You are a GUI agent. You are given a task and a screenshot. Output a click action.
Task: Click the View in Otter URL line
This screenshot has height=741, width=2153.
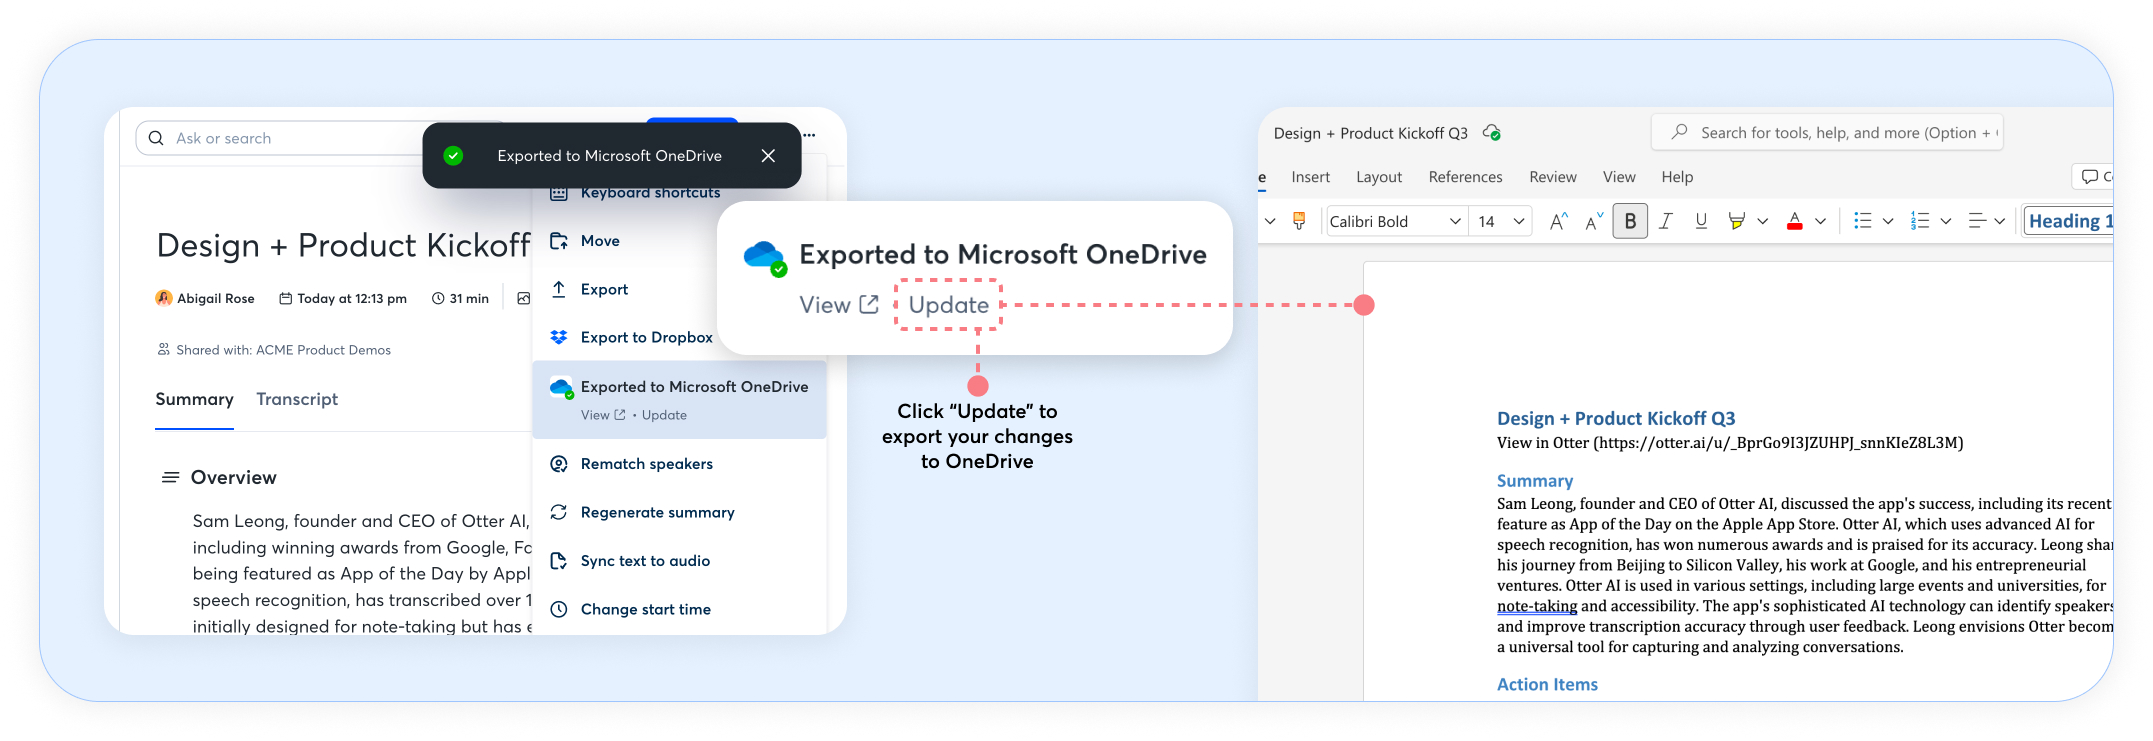(x=1730, y=443)
